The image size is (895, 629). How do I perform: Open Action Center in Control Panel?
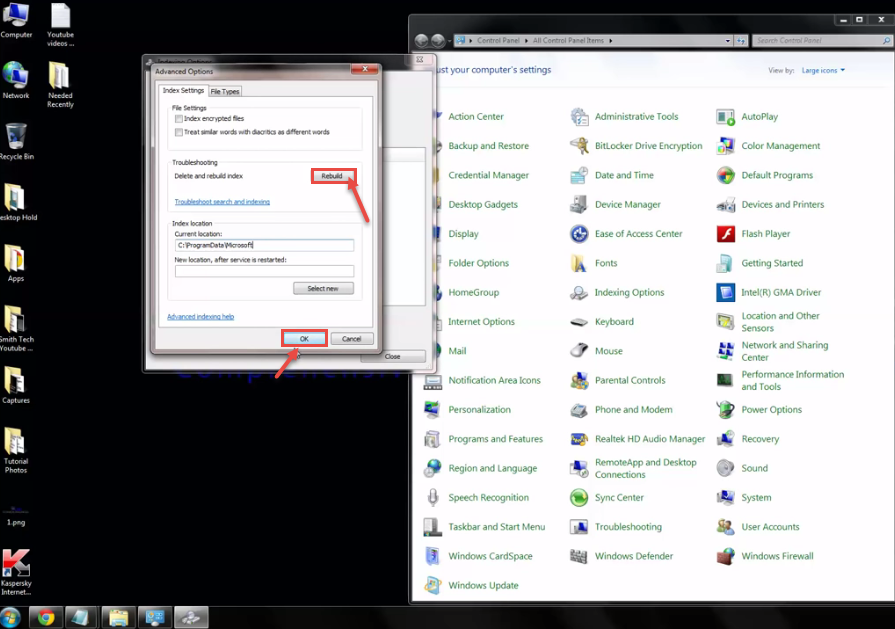click(476, 117)
